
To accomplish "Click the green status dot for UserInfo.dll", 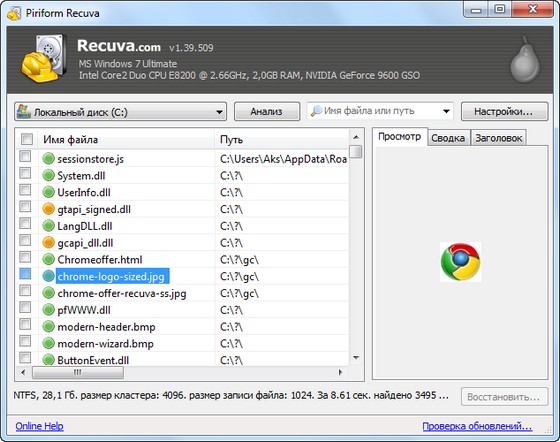I will pos(48,192).
